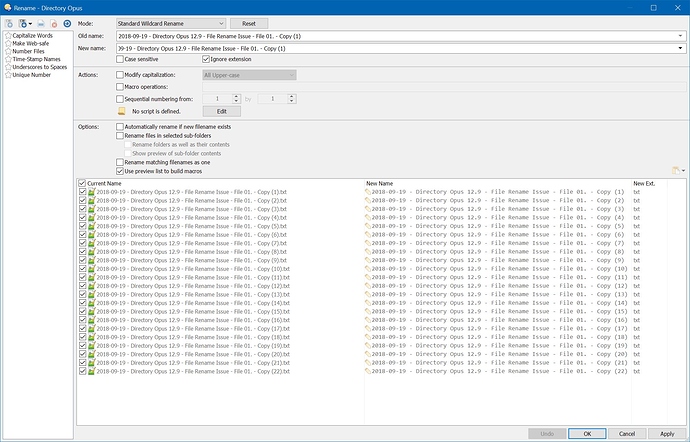Click the file icon of Copy (12).txt row
The height and width of the screenshot is (442, 690).
tap(92, 286)
